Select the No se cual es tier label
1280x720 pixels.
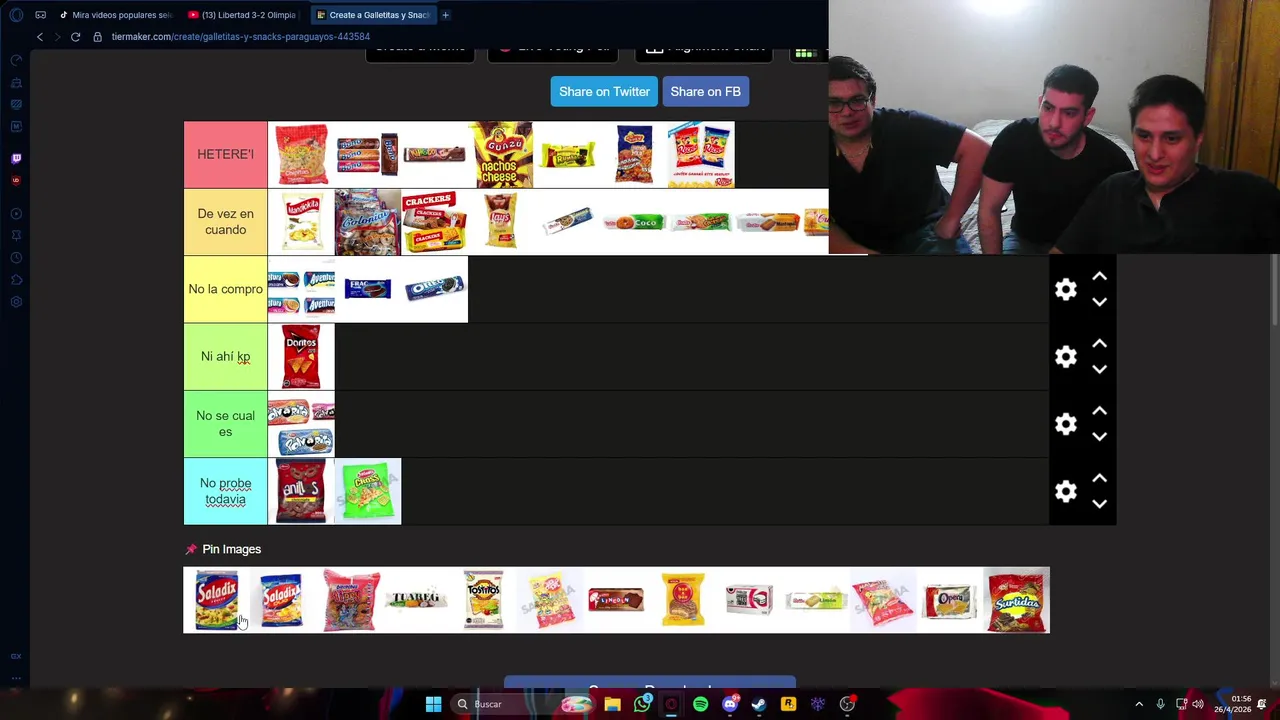click(225, 424)
